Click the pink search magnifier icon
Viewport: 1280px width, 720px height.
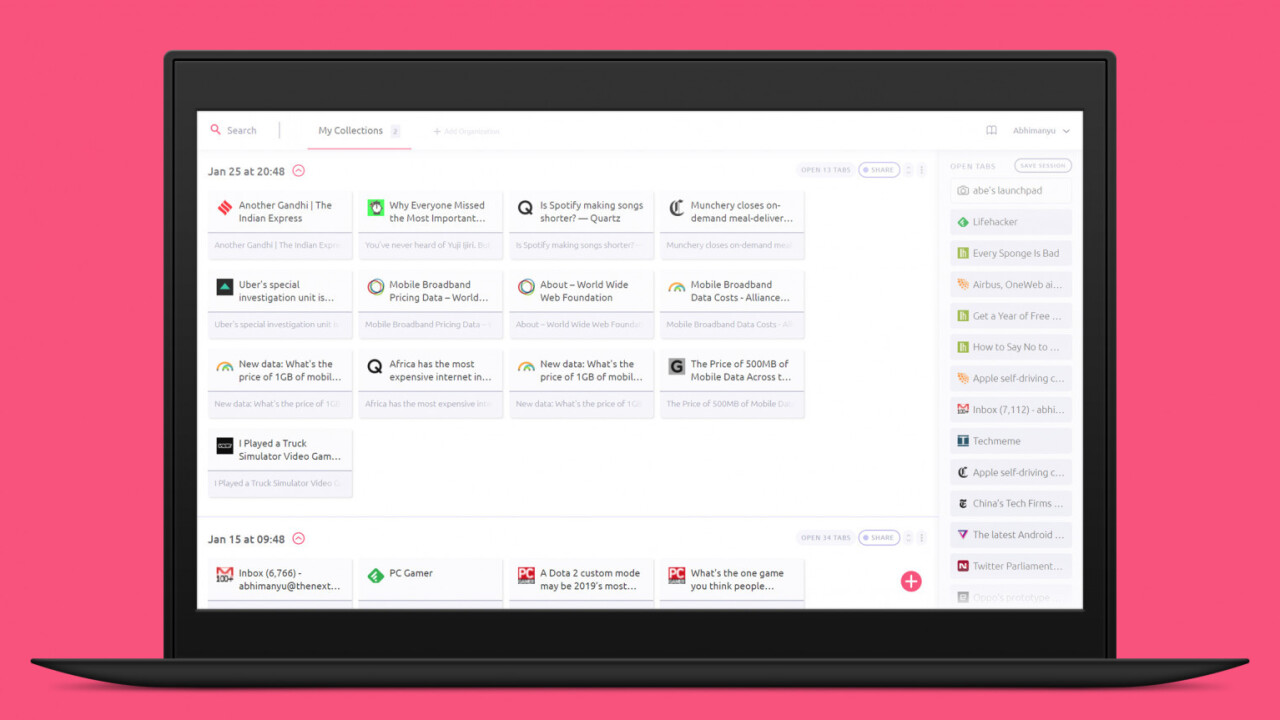tap(215, 130)
